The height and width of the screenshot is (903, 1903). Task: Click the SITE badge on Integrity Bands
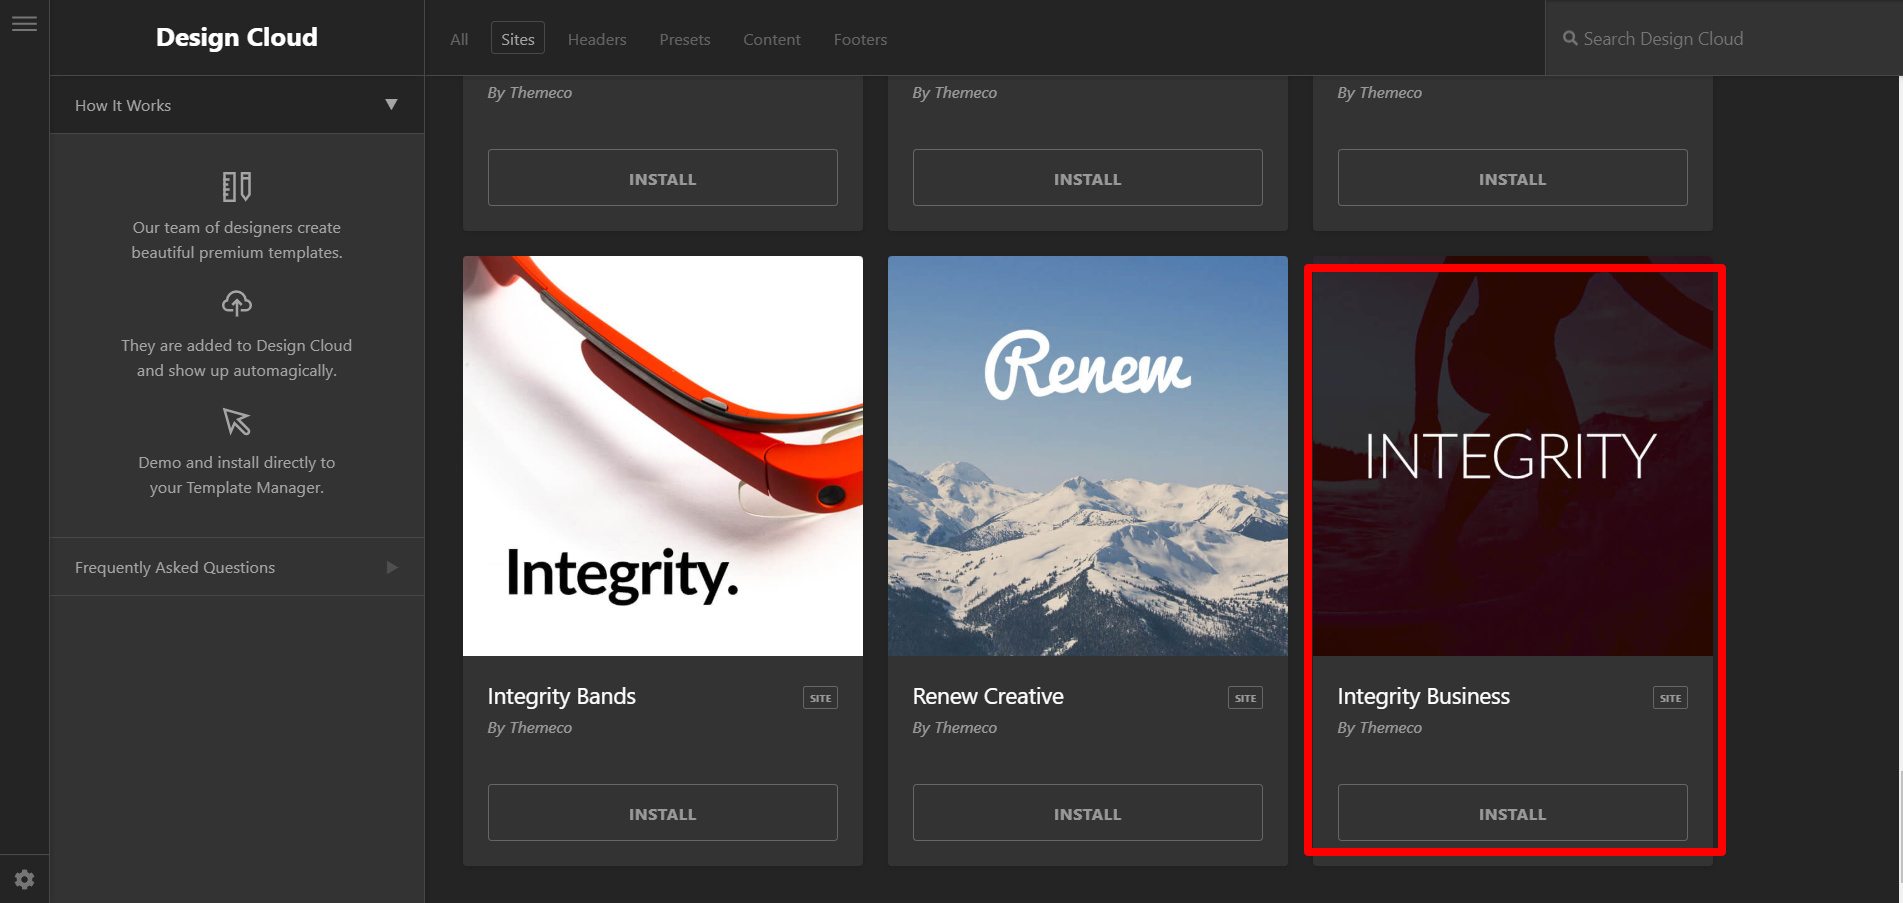coord(820,698)
